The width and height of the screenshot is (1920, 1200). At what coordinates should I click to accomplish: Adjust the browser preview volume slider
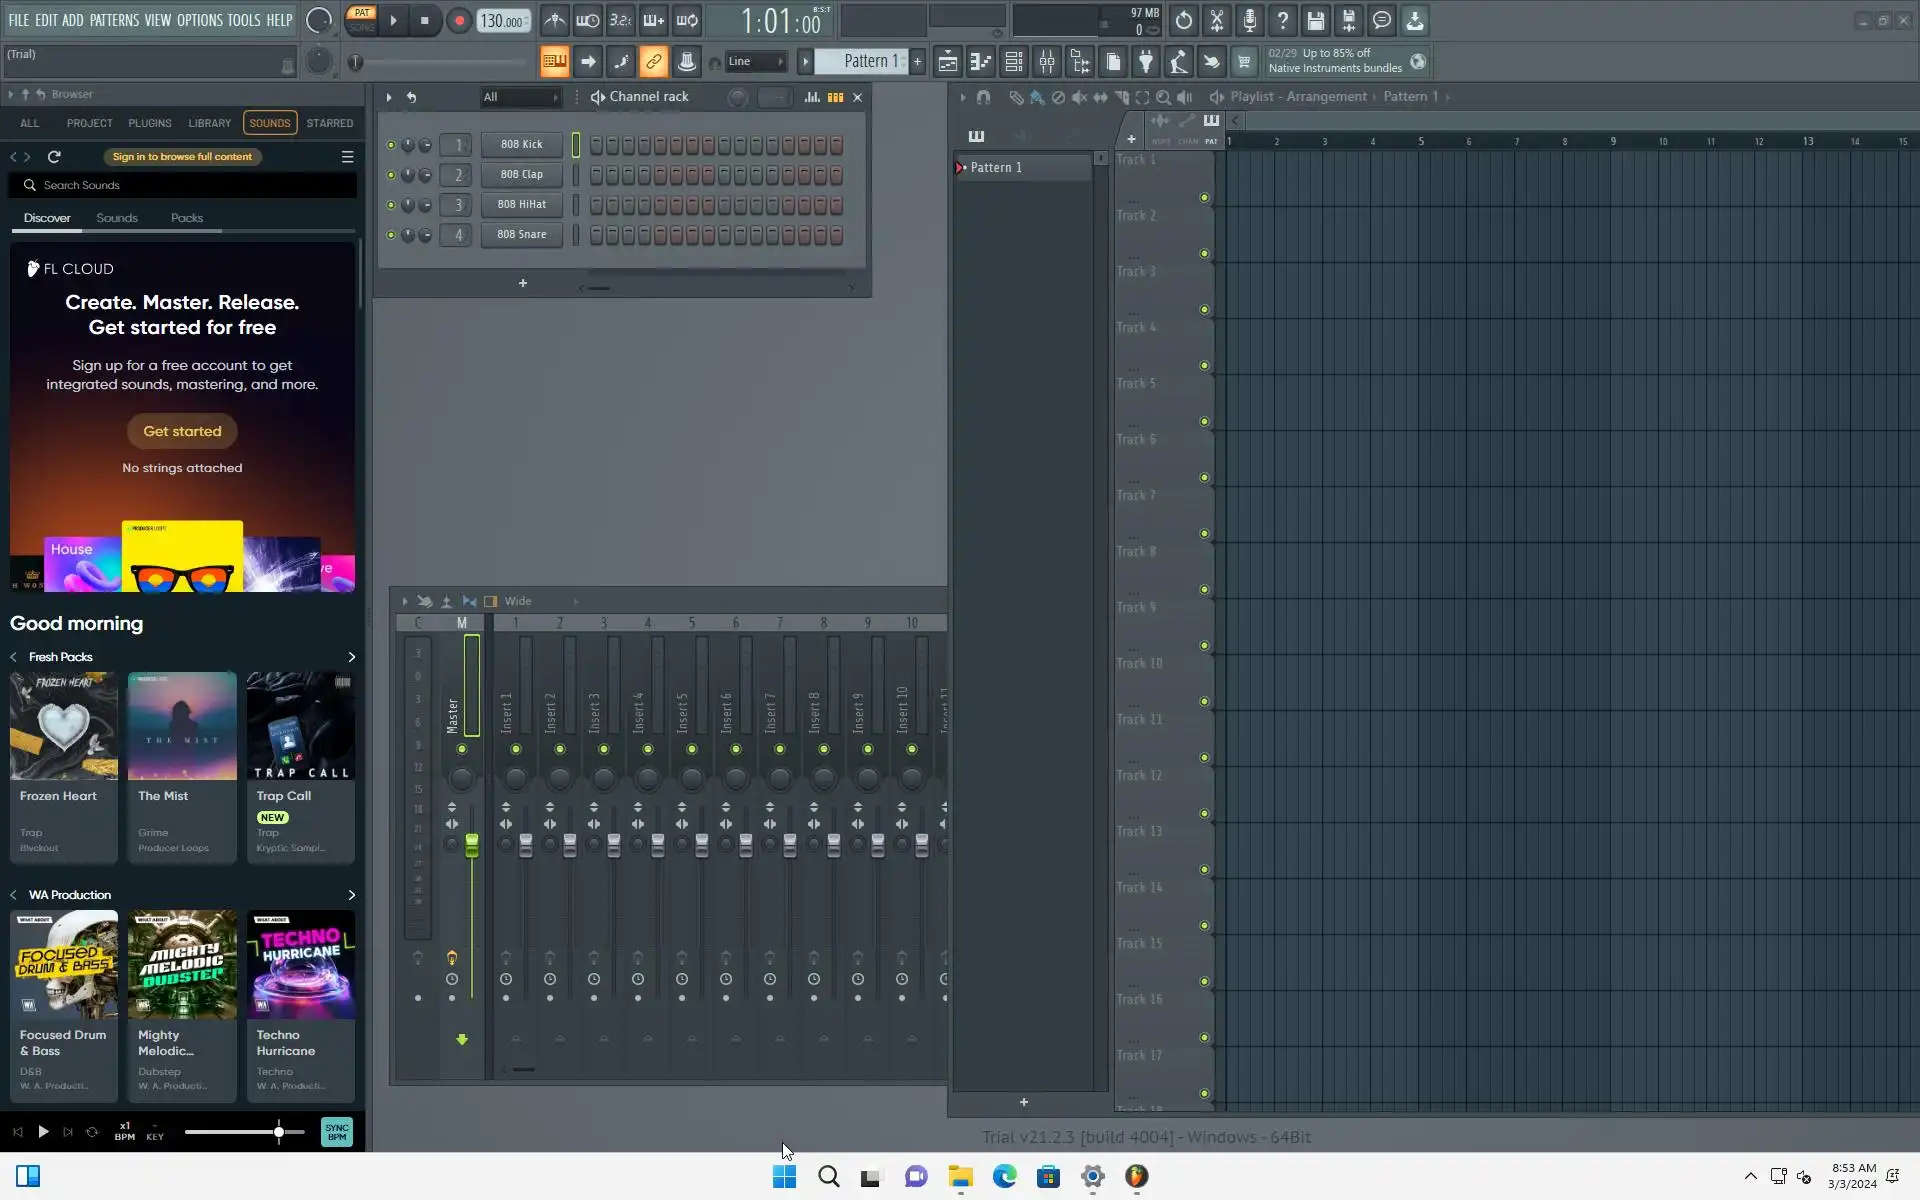(x=279, y=1132)
